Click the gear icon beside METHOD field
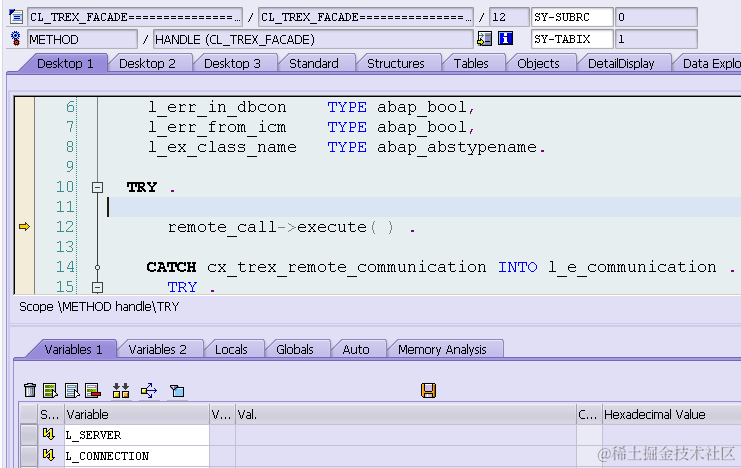741x468 pixels. click(16, 39)
